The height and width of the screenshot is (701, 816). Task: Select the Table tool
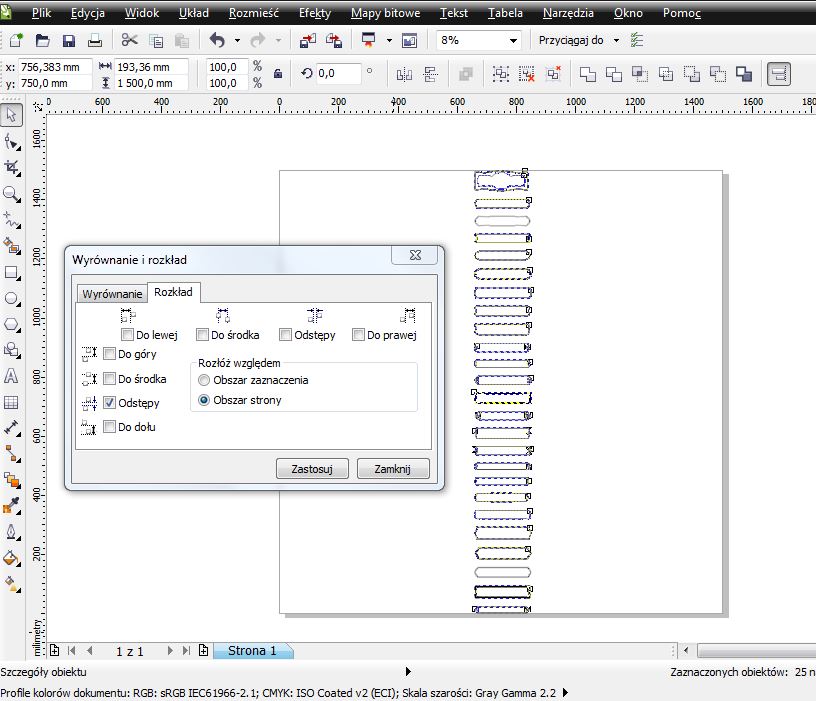coord(12,403)
